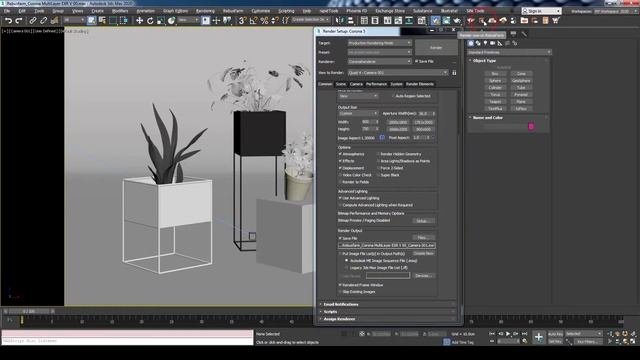Open the View to Render dropdown
This screenshot has height=360, width=640.
398,73
